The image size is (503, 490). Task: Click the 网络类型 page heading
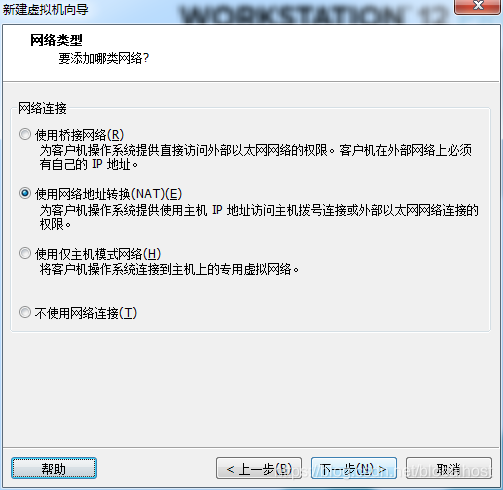click(x=56, y=40)
